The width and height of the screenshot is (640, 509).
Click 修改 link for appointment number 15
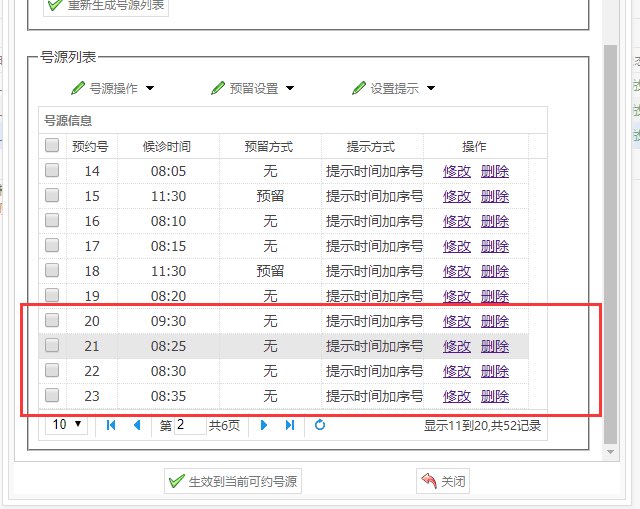pos(457,196)
